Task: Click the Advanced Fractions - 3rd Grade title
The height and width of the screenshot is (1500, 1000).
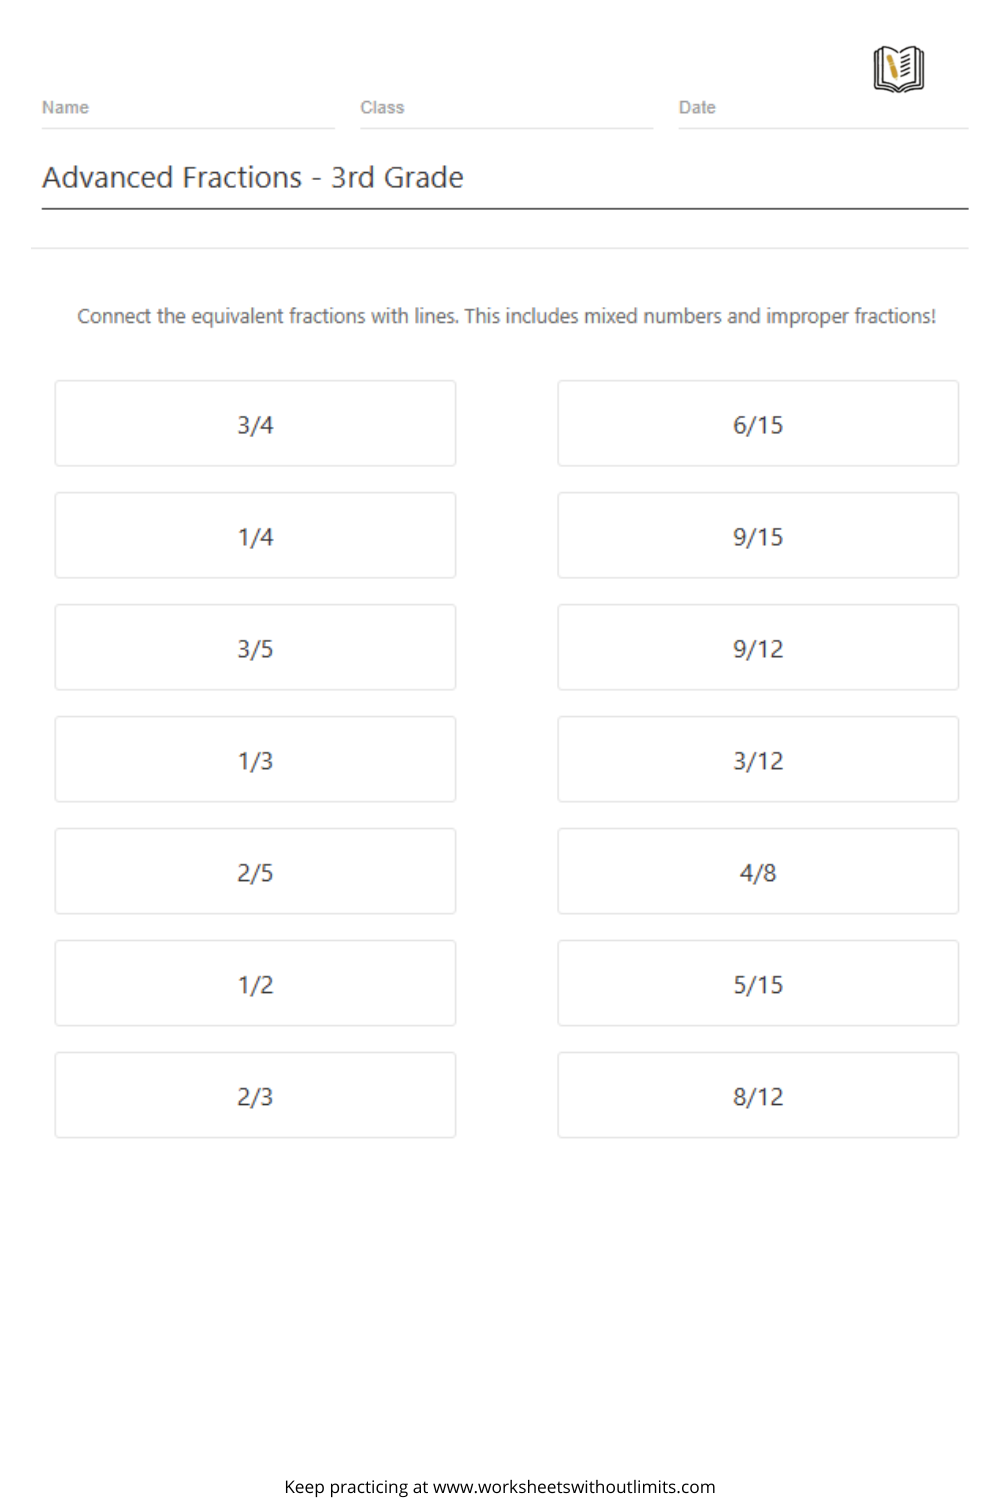Action: (x=253, y=177)
